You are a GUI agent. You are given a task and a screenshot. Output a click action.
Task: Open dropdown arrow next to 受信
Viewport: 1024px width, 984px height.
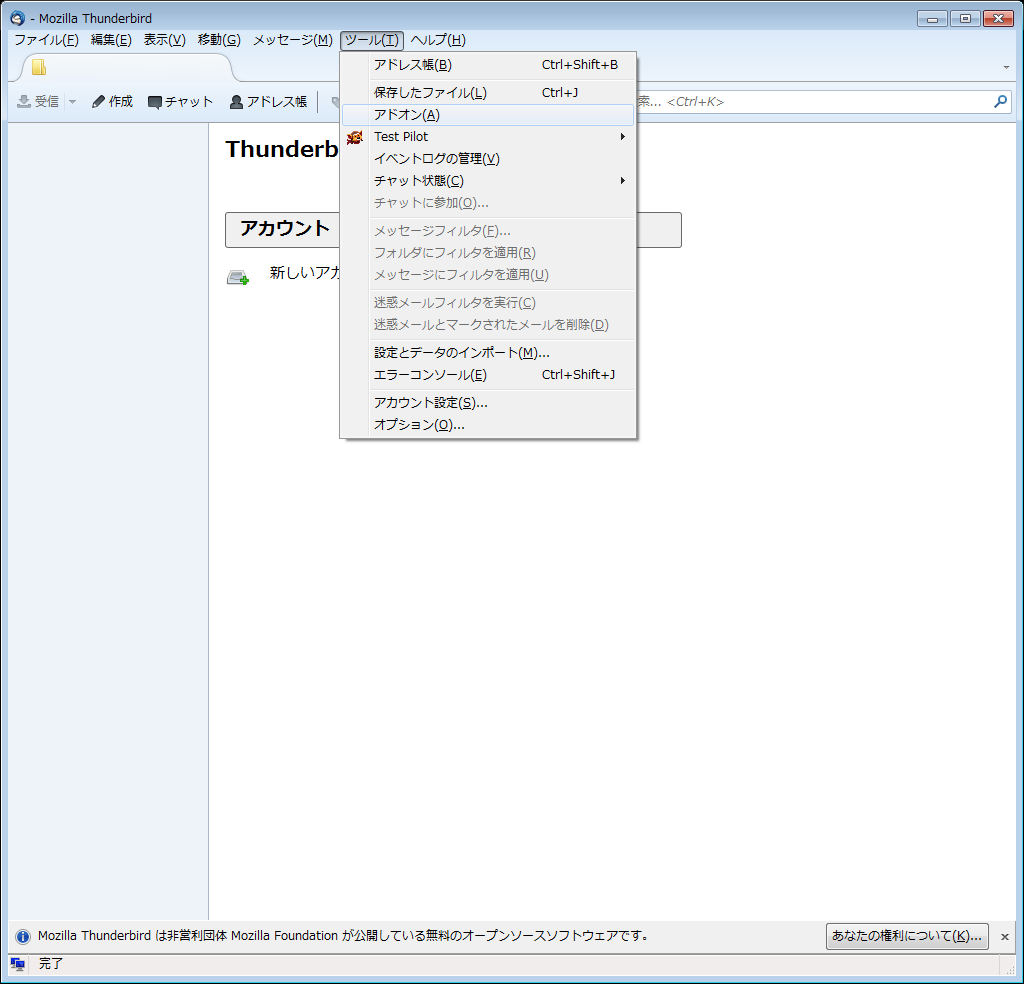72,102
